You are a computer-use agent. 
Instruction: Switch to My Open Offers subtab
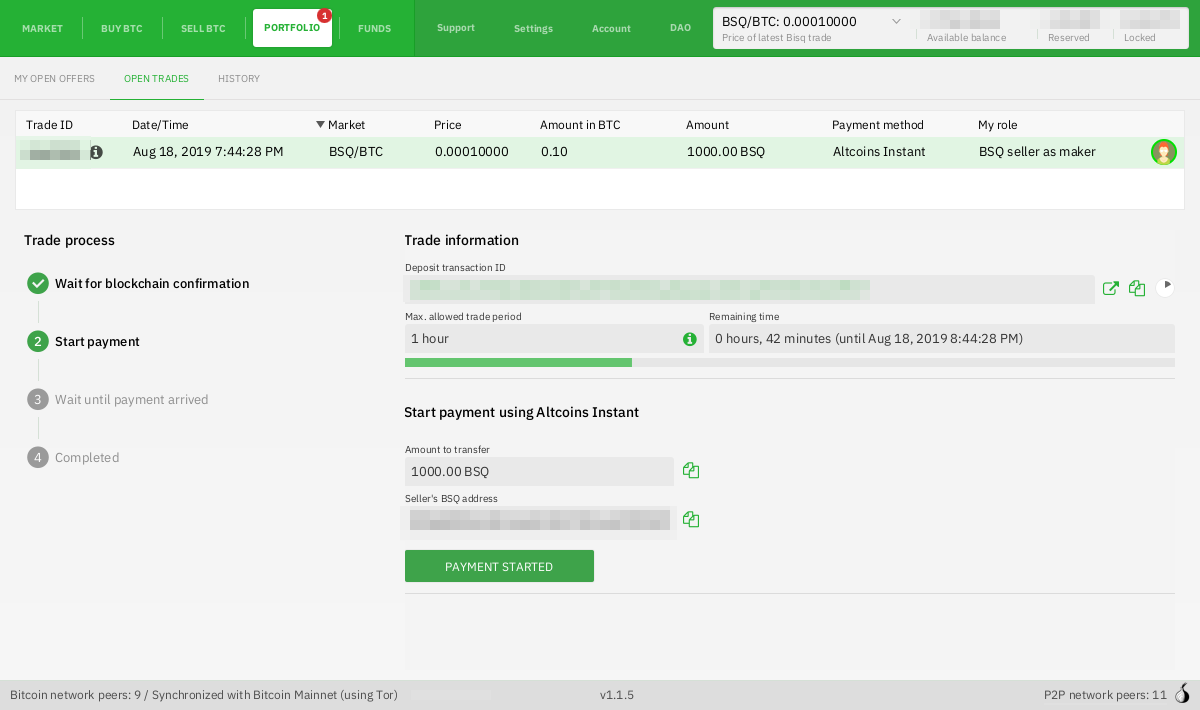tap(55, 78)
